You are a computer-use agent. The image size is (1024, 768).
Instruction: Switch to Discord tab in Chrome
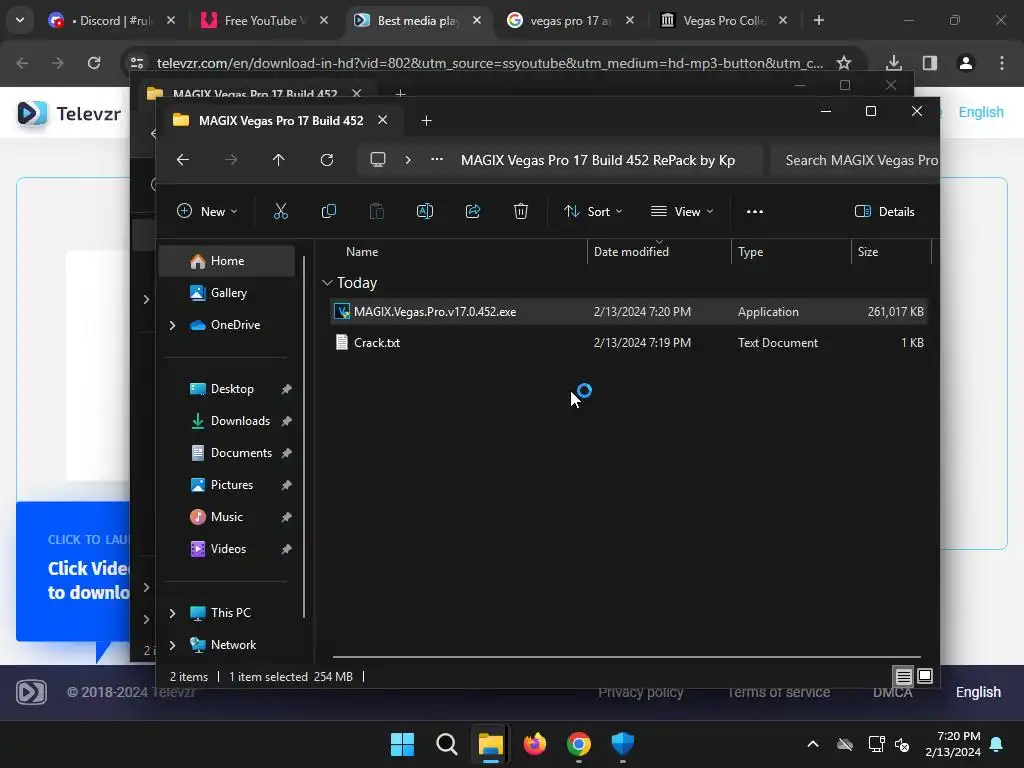tap(112, 20)
